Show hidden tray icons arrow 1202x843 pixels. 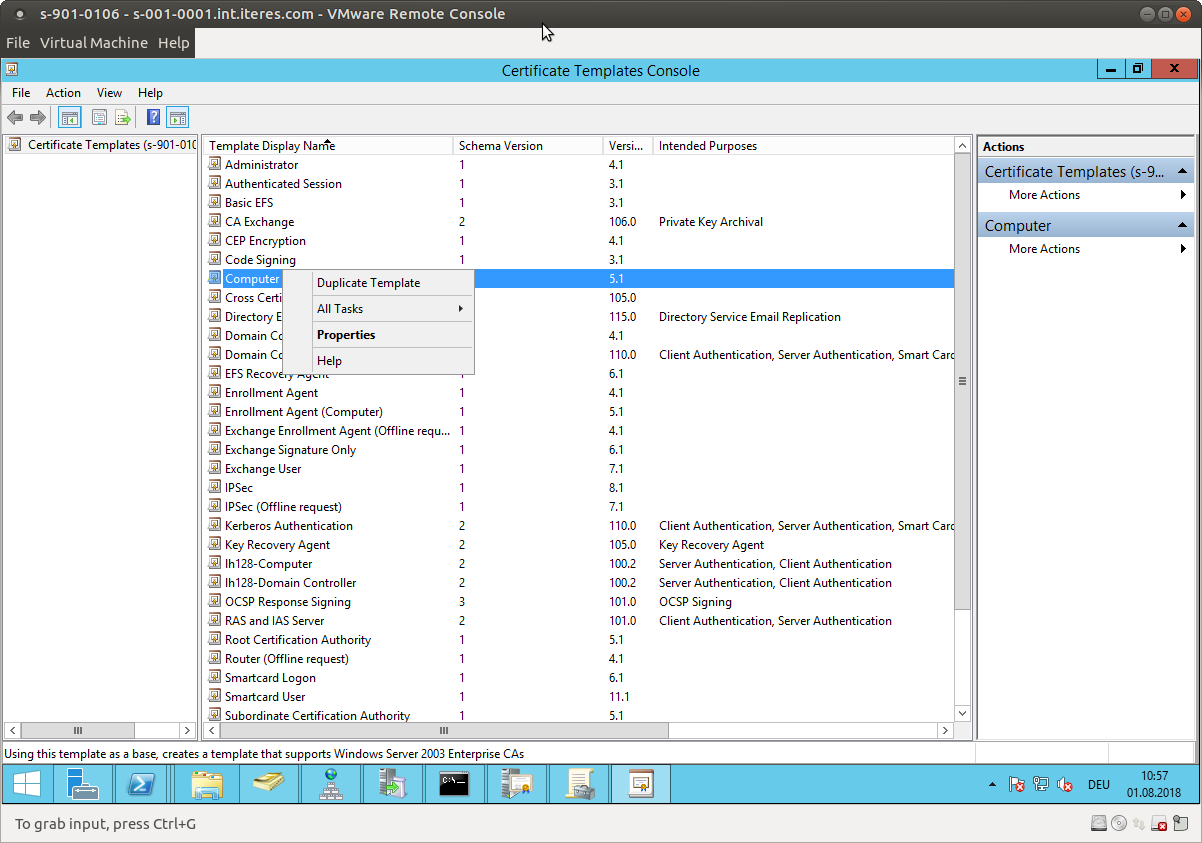992,785
